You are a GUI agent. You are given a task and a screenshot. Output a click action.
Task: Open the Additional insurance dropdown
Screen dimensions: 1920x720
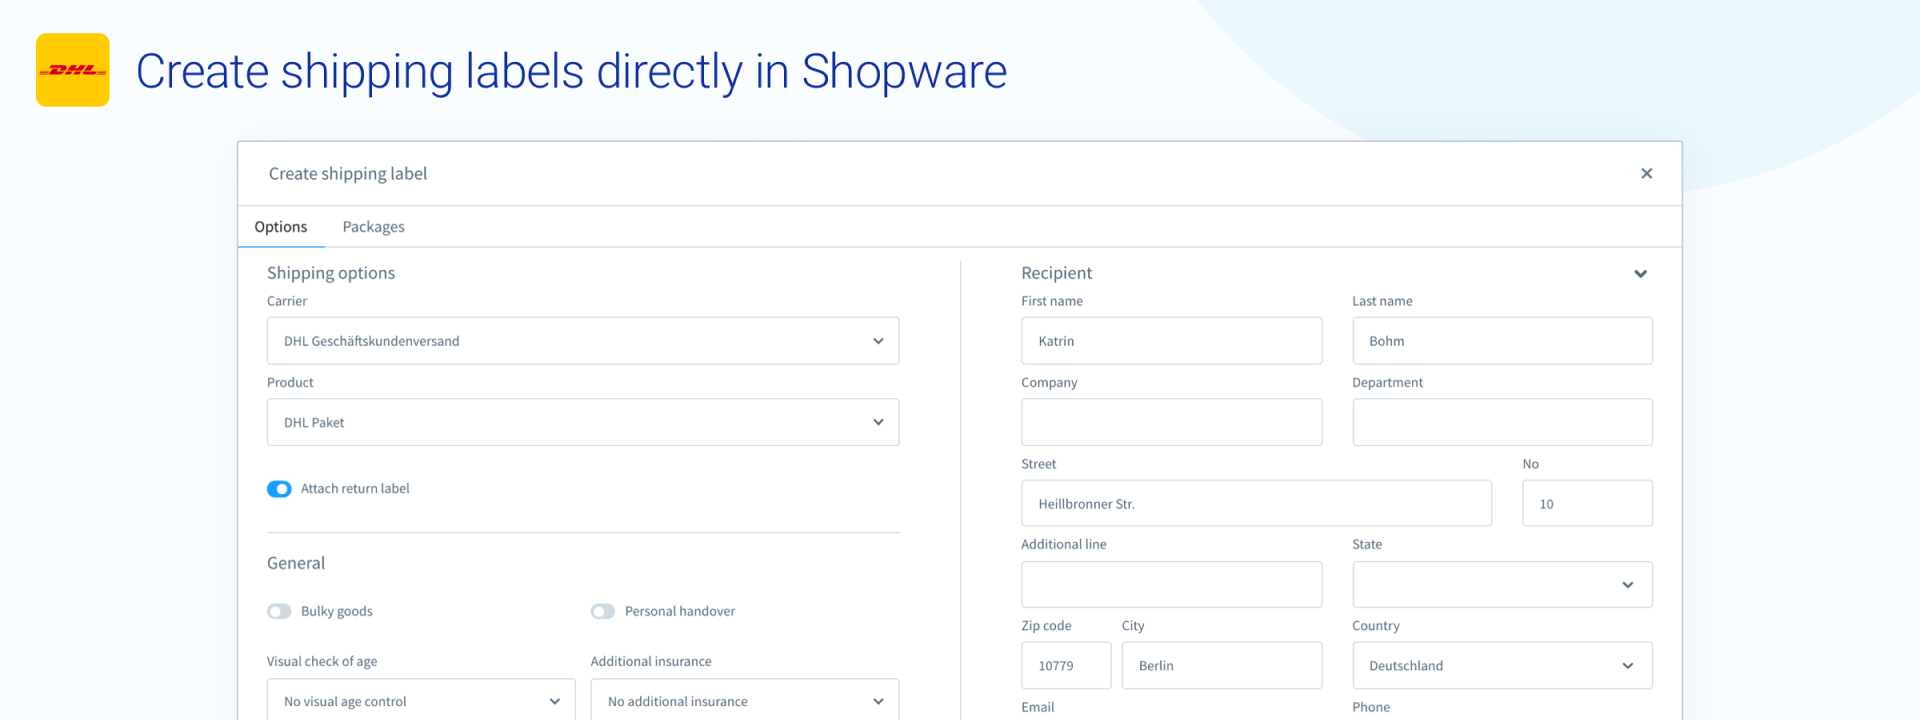tap(745, 700)
